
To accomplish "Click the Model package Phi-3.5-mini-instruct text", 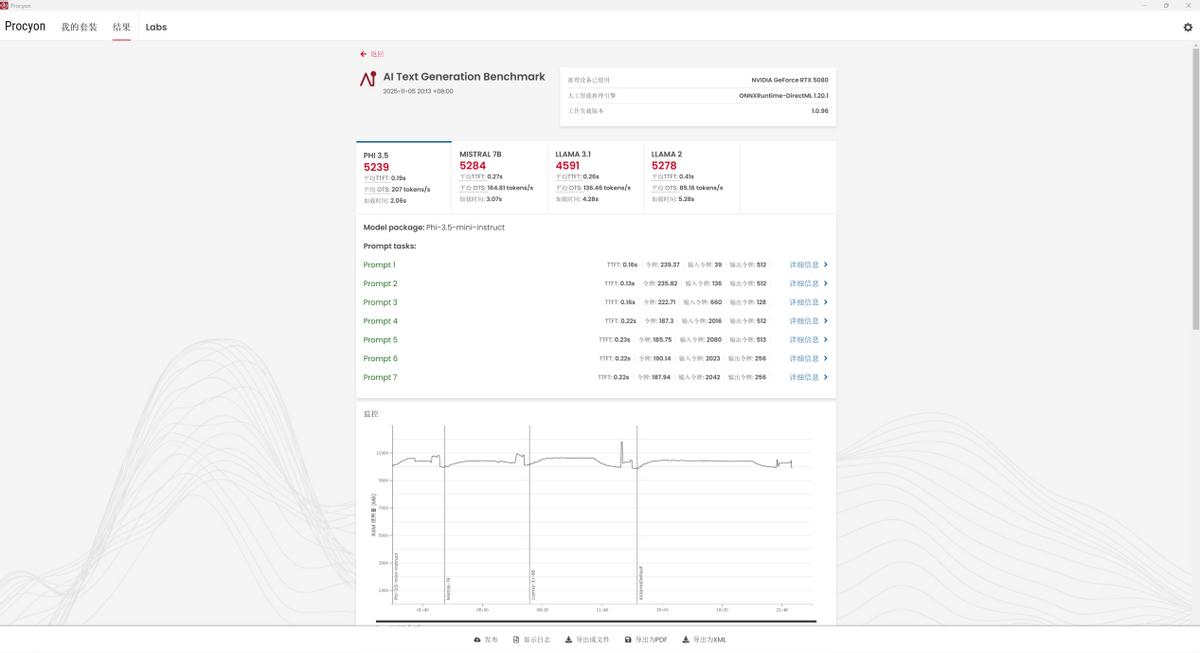I will click(x=434, y=227).
